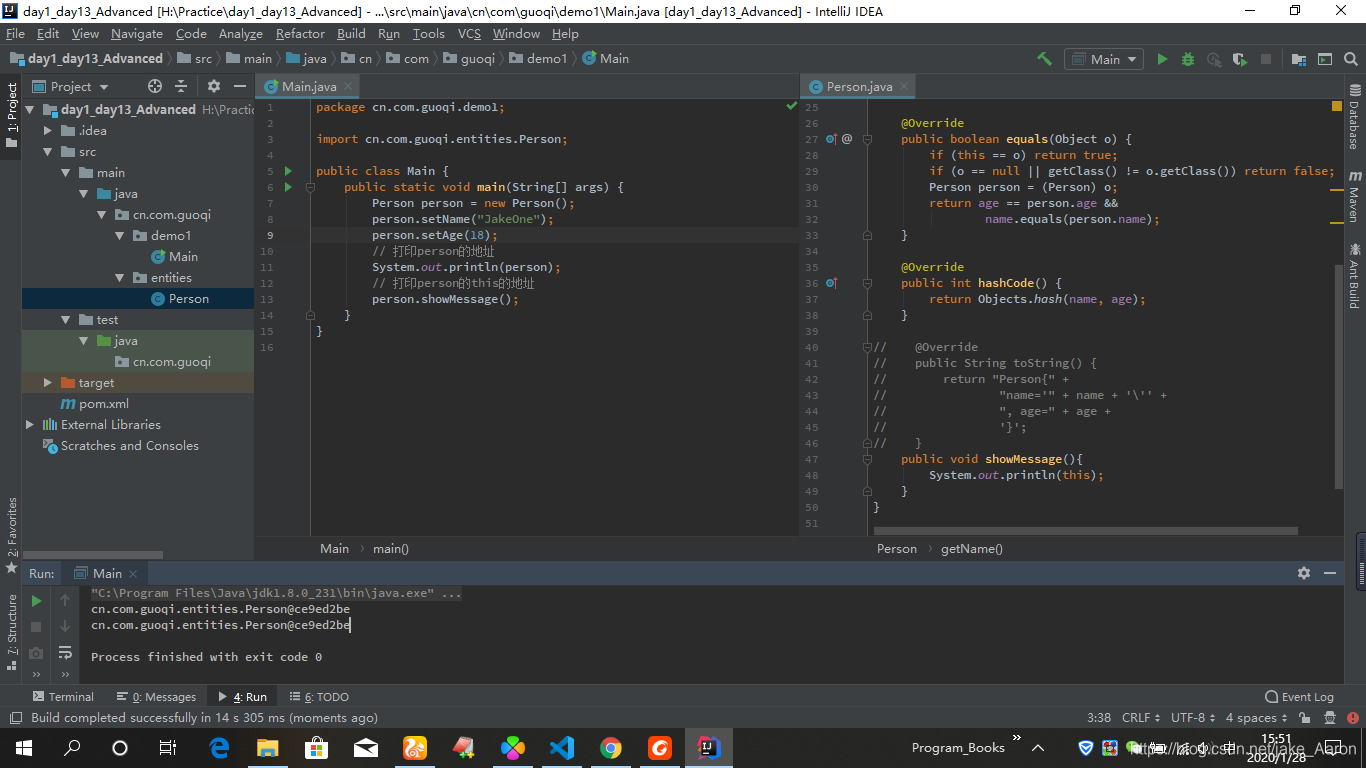Image resolution: width=1366 pixels, height=768 pixels.
Task: Open Windows Start menu
Action: pos(23,747)
